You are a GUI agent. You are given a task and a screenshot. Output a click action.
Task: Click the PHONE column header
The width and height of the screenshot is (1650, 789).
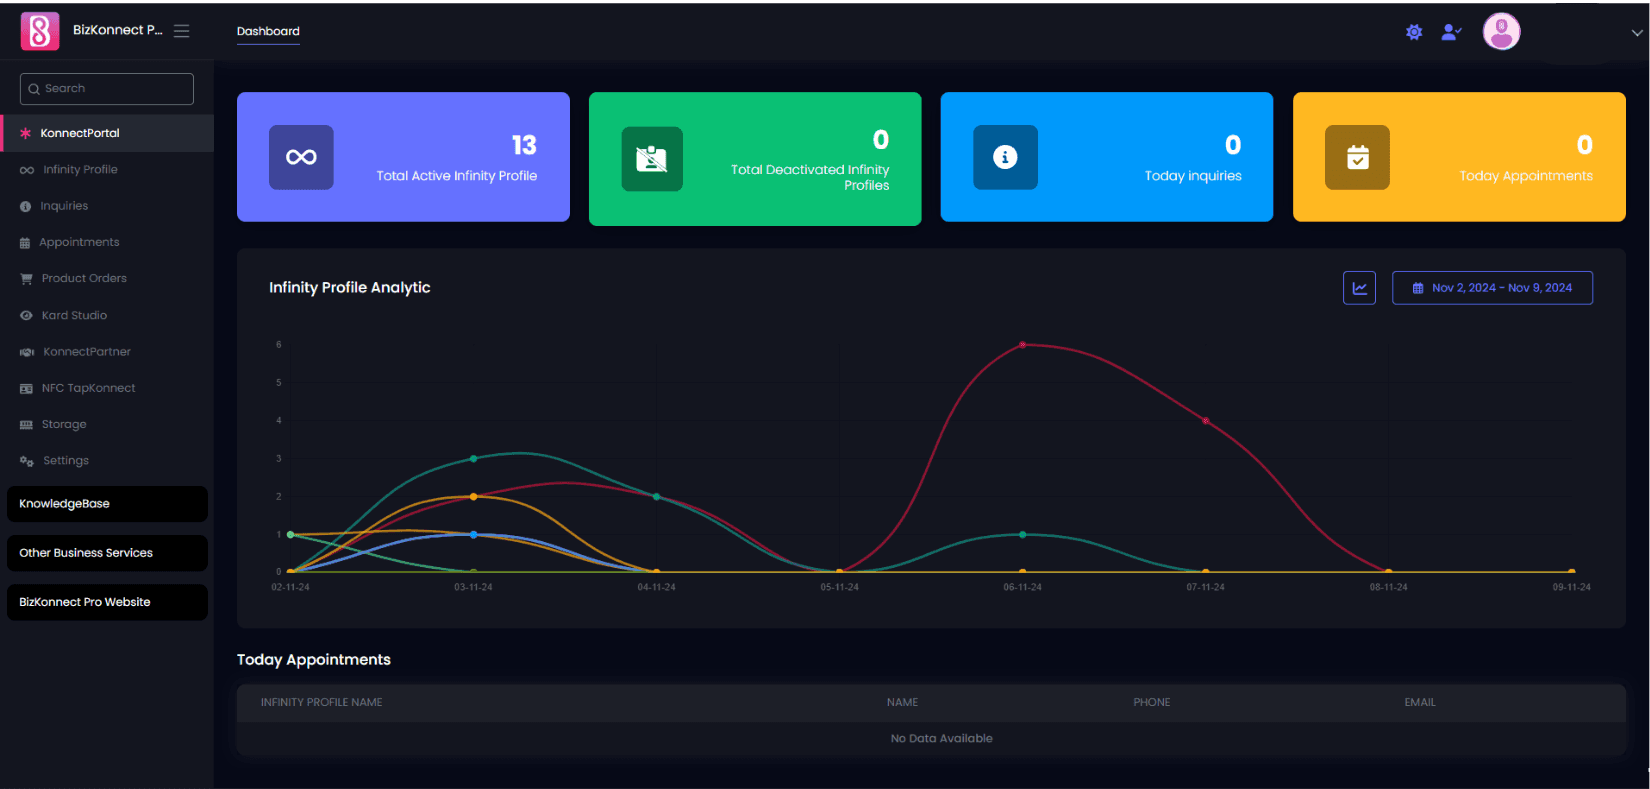tap(1152, 703)
